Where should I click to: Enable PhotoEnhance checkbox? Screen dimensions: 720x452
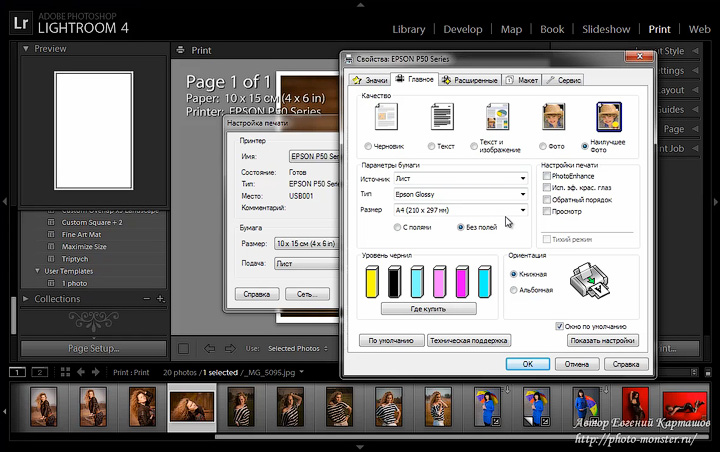[546, 175]
